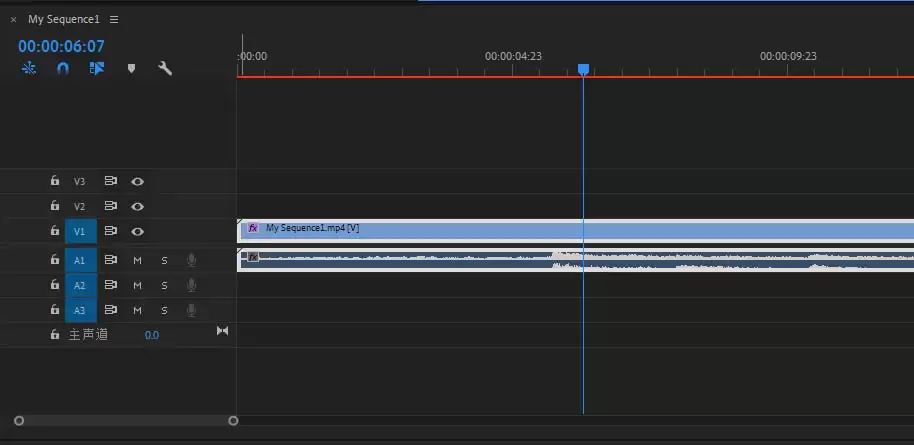Image resolution: width=914 pixels, height=445 pixels.
Task: Add a marker using shield icon
Action: 131,69
